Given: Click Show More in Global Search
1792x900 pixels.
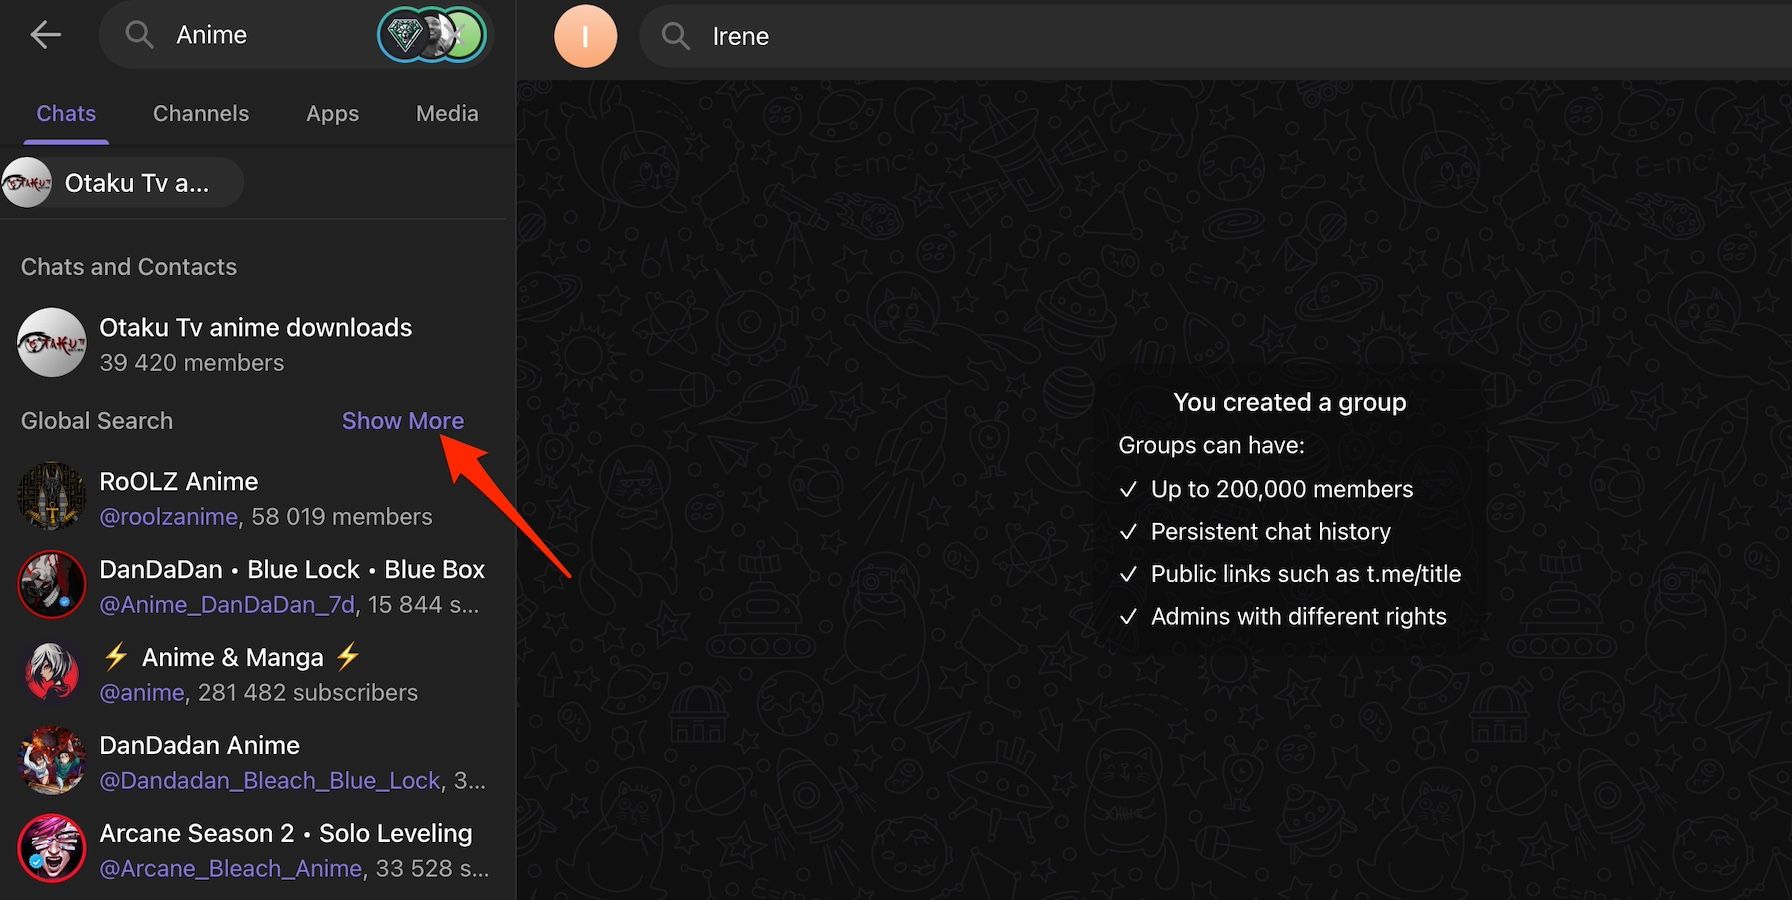Looking at the screenshot, I should click(403, 420).
